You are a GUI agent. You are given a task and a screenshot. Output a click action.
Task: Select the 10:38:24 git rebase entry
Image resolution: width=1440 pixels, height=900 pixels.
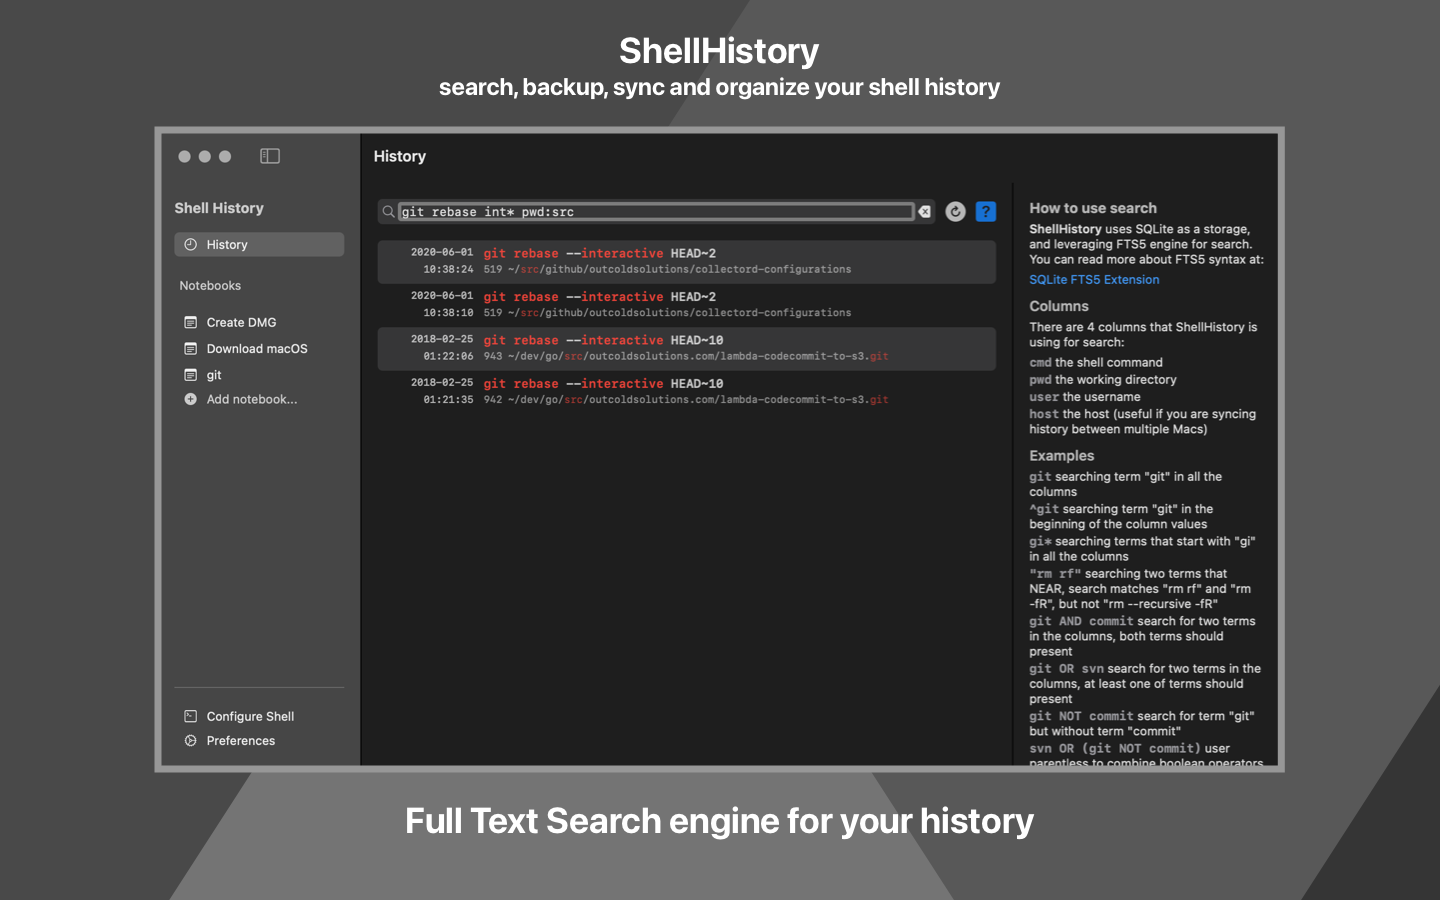[686, 262]
